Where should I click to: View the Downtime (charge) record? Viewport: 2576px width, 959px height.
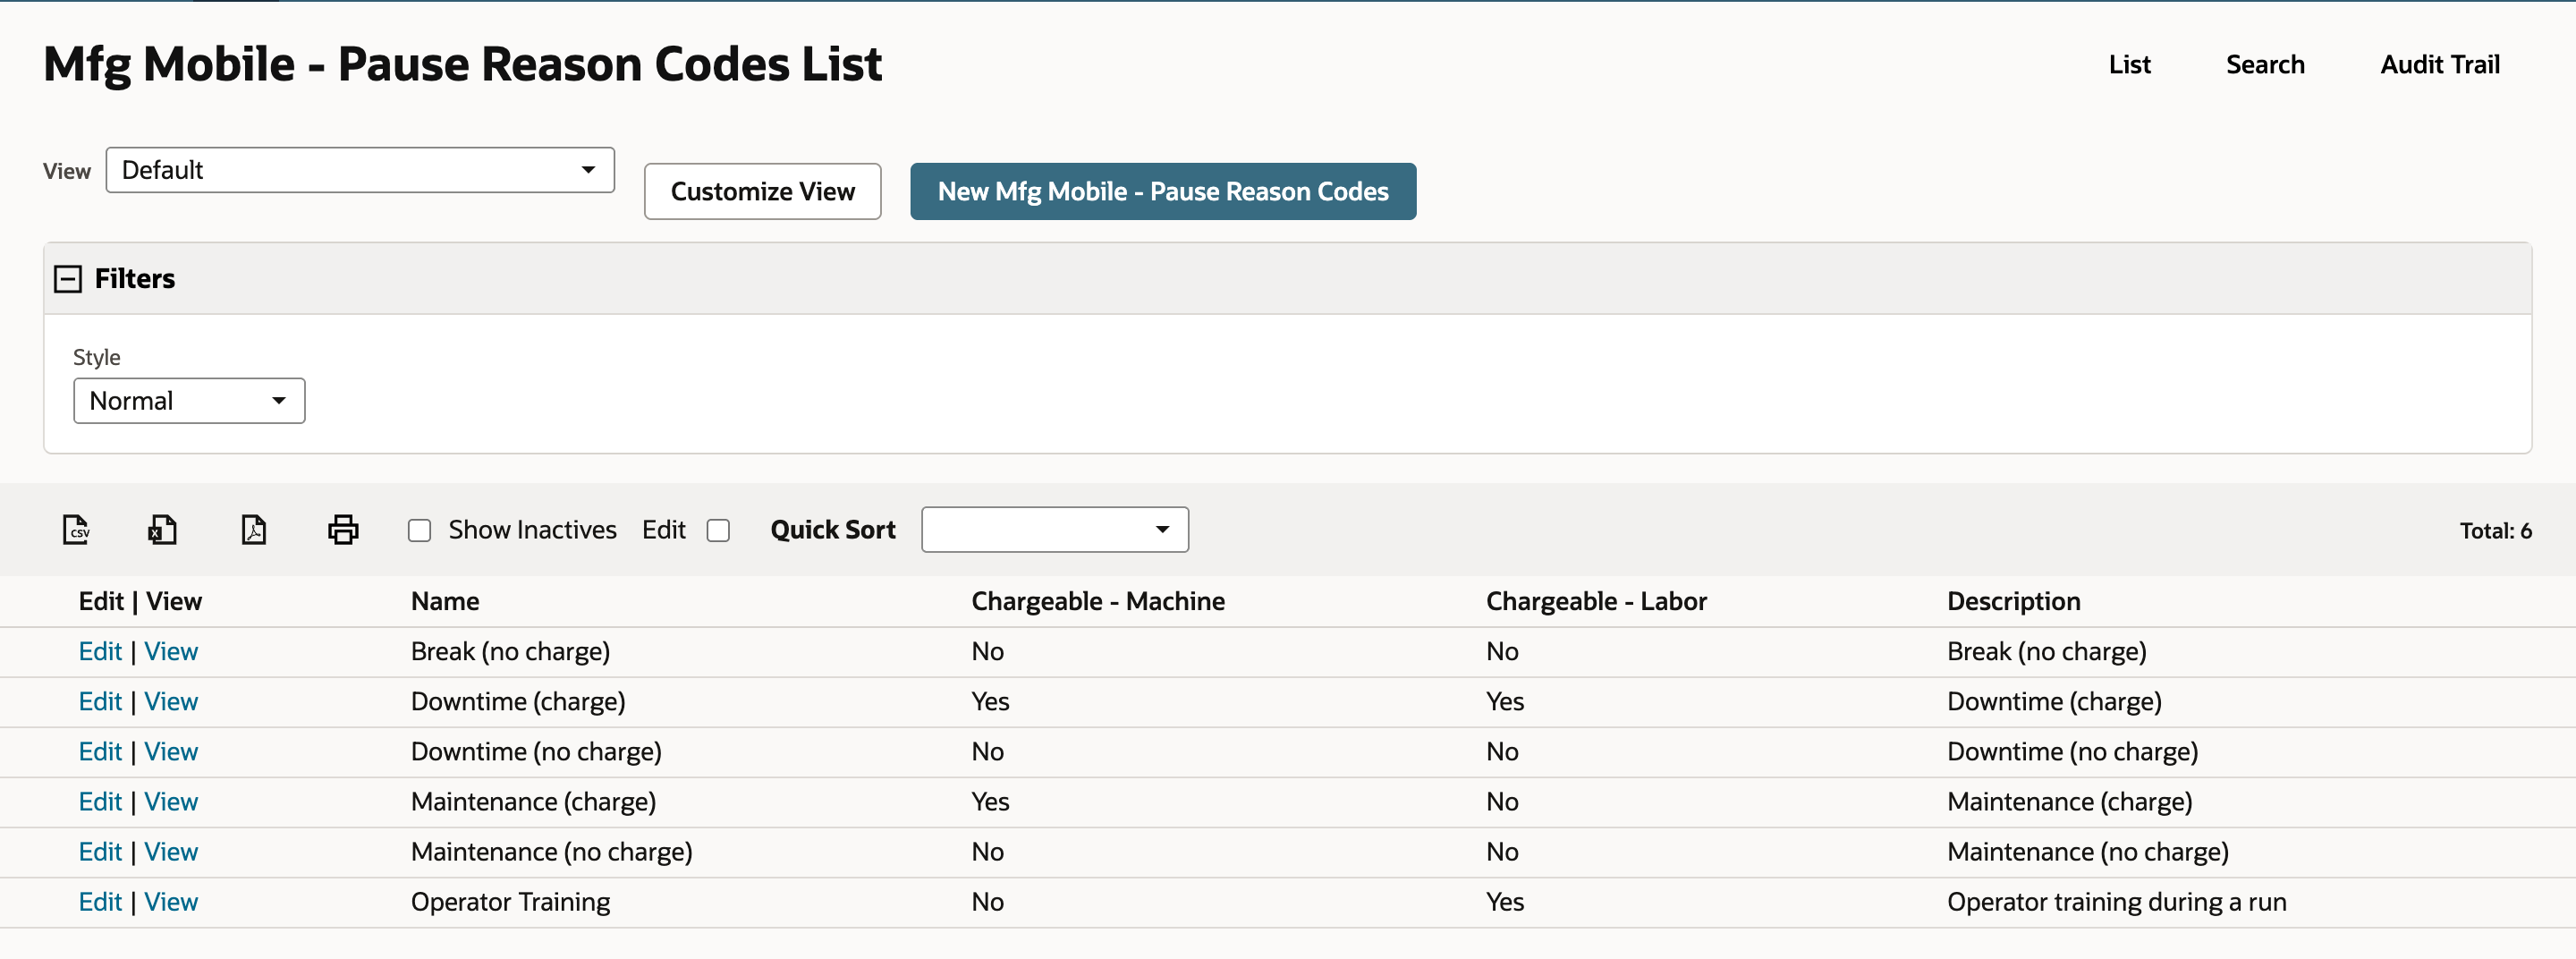171,702
